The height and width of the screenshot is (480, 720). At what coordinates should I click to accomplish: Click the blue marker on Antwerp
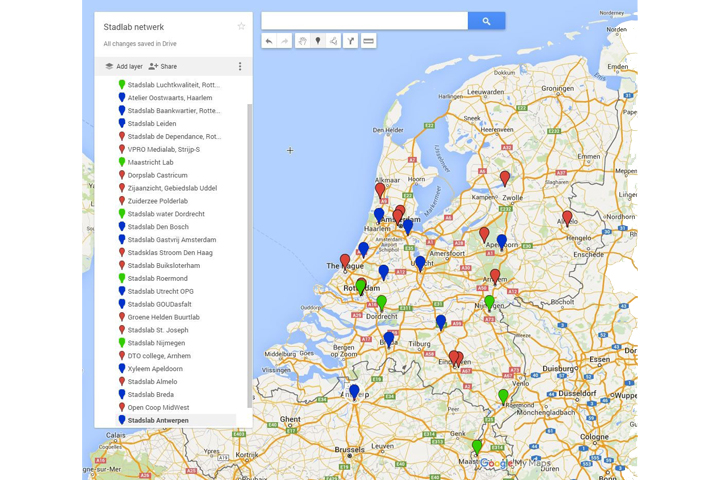[354, 393]
